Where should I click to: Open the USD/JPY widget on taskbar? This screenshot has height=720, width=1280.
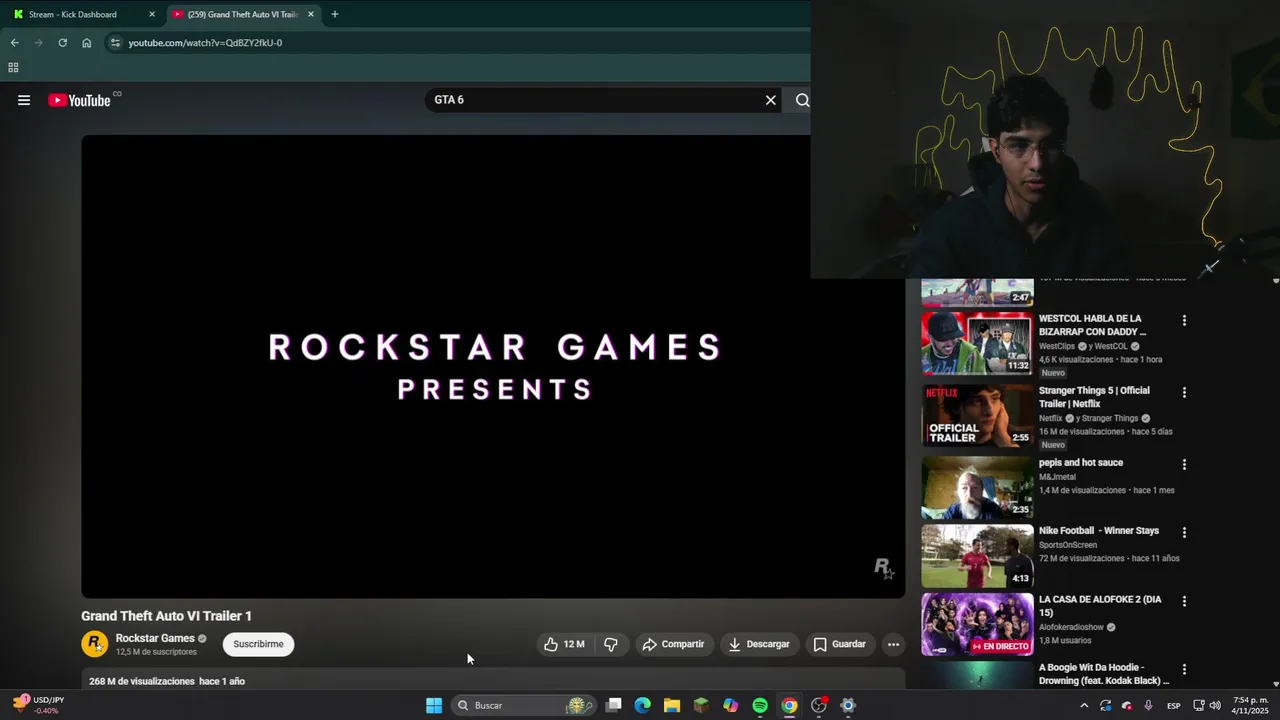[40, 705]
